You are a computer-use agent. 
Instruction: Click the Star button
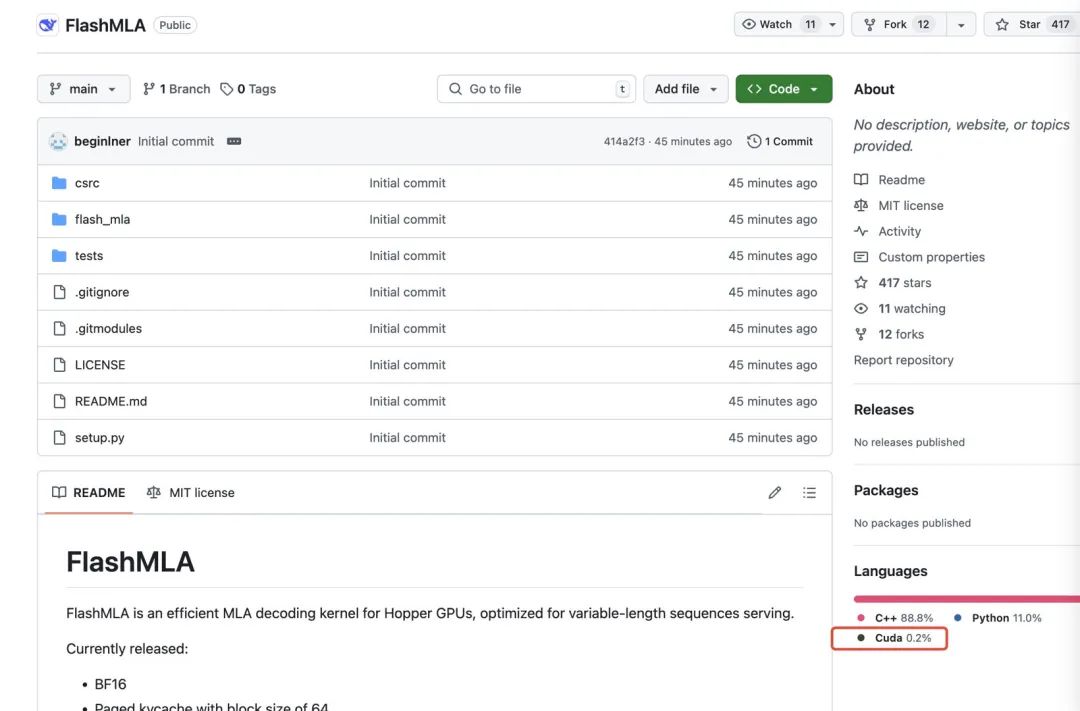1033,25
